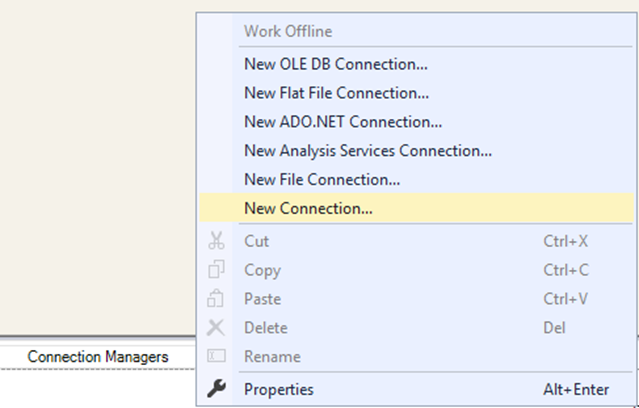This screenshot has width=639, height=408.
Task: Click the Rename icon in menu
Action: [x=216, y=357]
